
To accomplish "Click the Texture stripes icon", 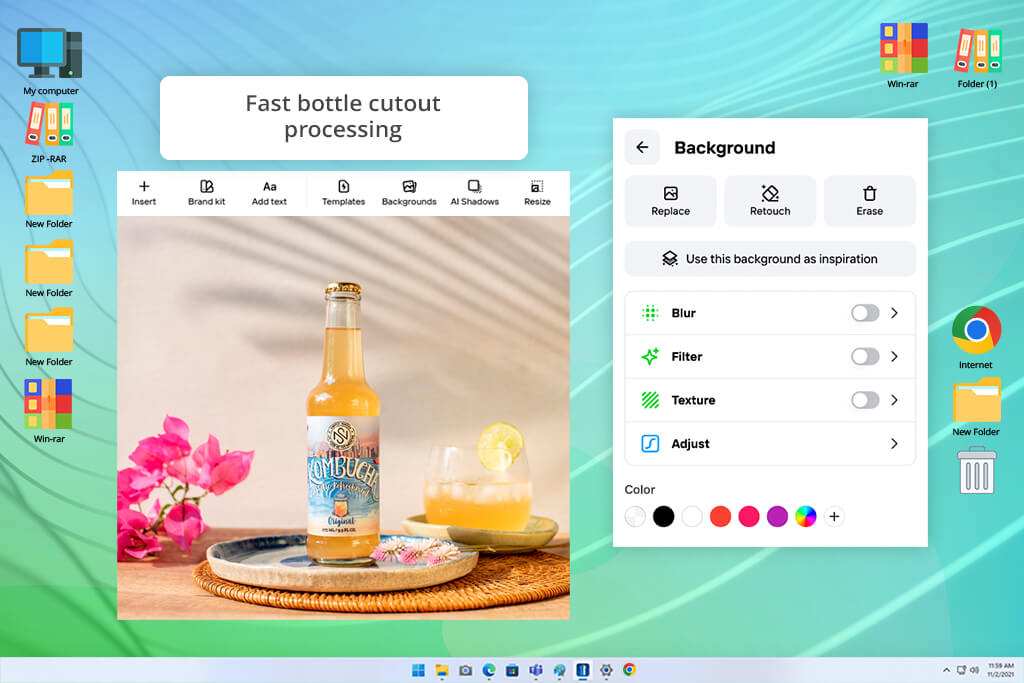I will [650, 400].
